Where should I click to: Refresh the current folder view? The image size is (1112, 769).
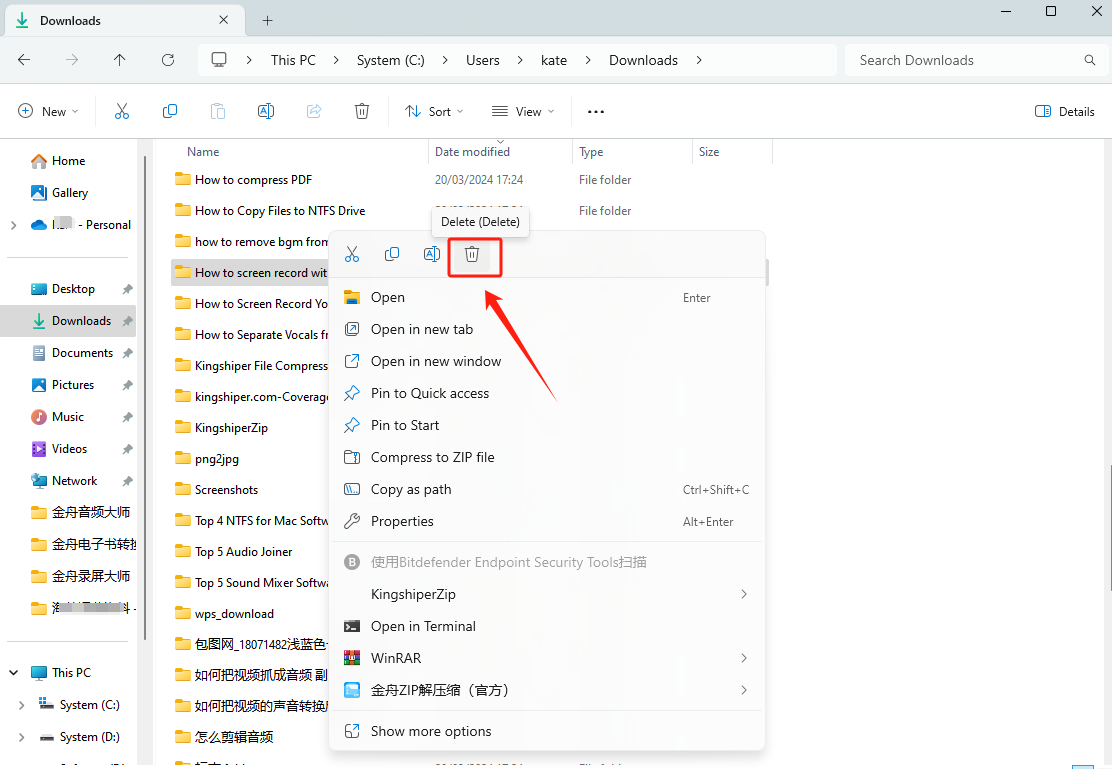pyautogui.click(x=168, y=60)
